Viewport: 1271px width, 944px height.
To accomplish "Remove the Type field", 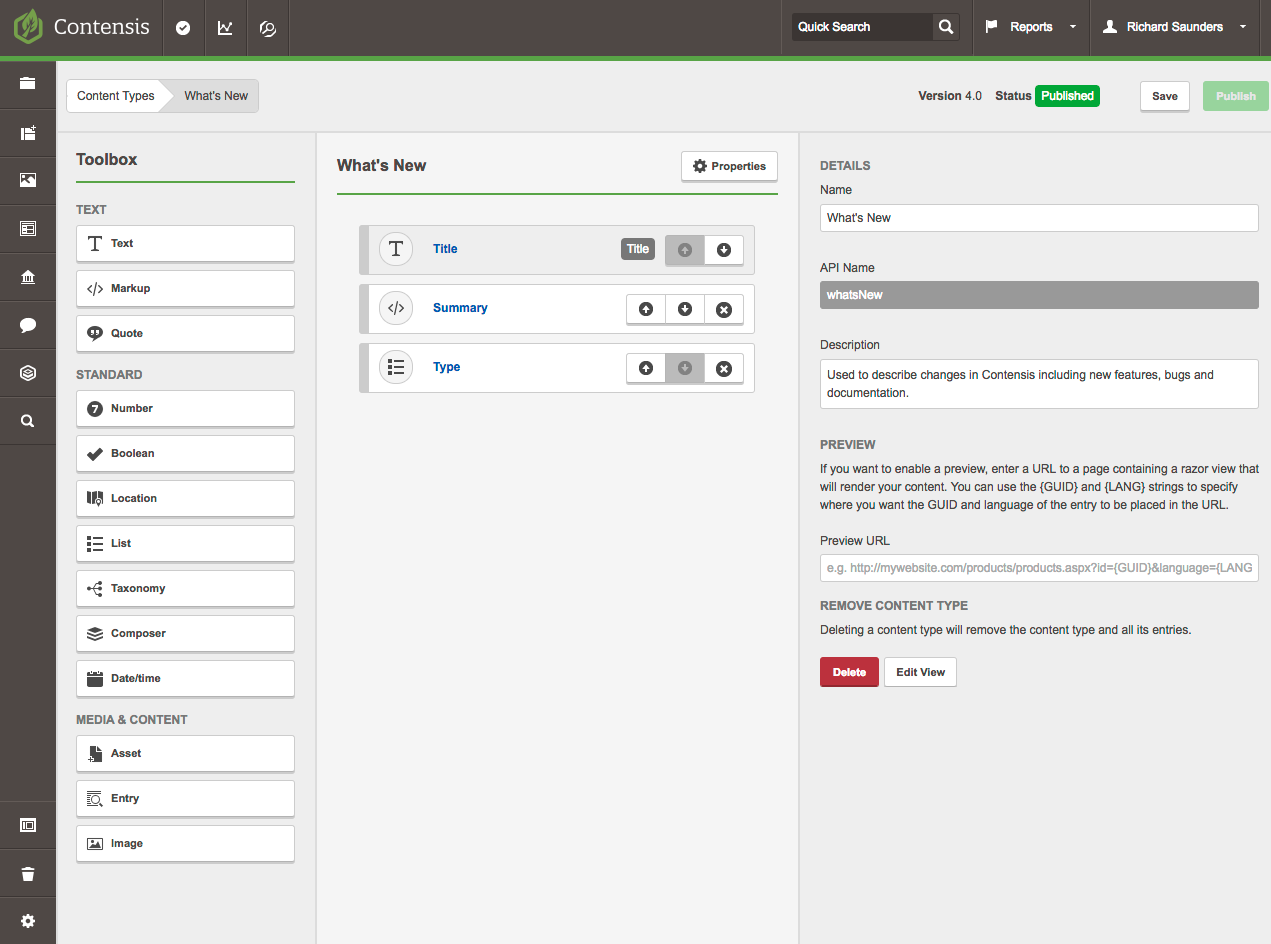I will (724, 369).
